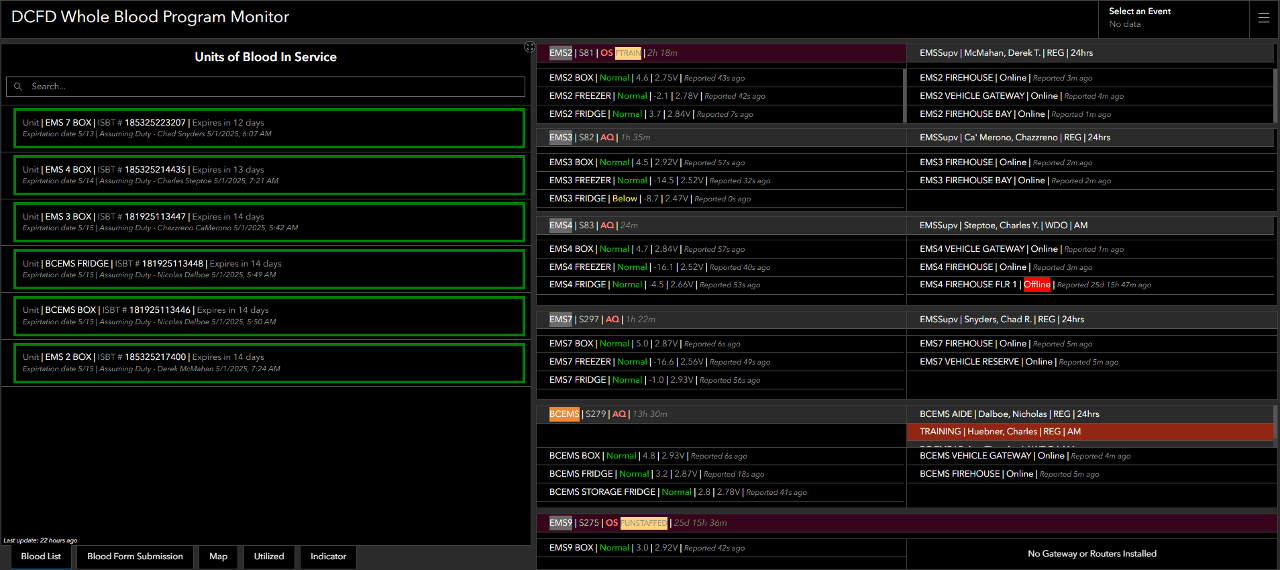Click the EMS2 FIREHOUSE Online row
The image size is (1280, 570).
coord(1092,78)
